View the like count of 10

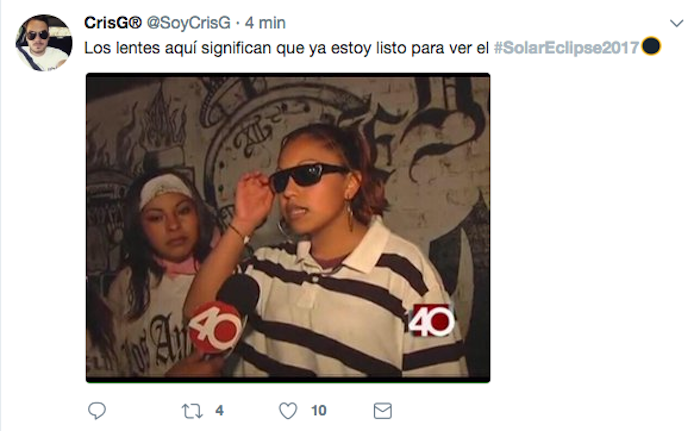pos(319,410)
